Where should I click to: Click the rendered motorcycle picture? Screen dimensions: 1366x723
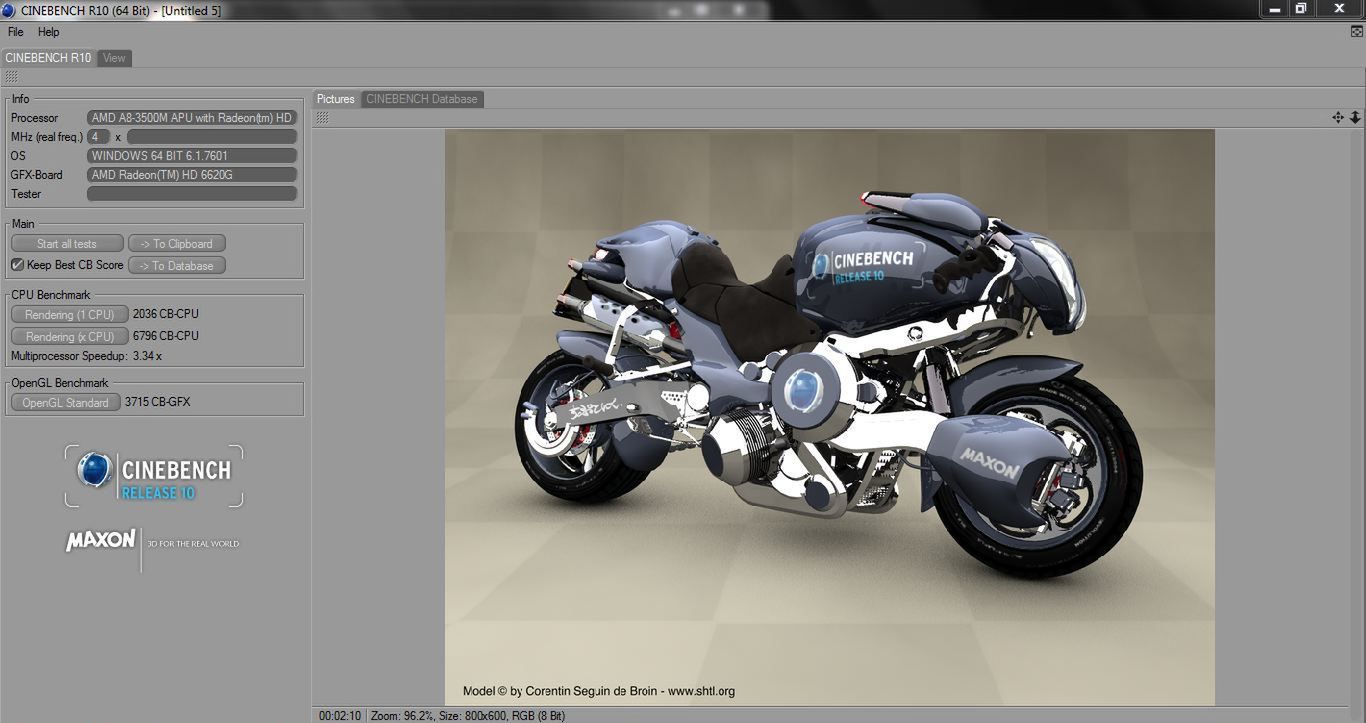click(x=830, y=417)
